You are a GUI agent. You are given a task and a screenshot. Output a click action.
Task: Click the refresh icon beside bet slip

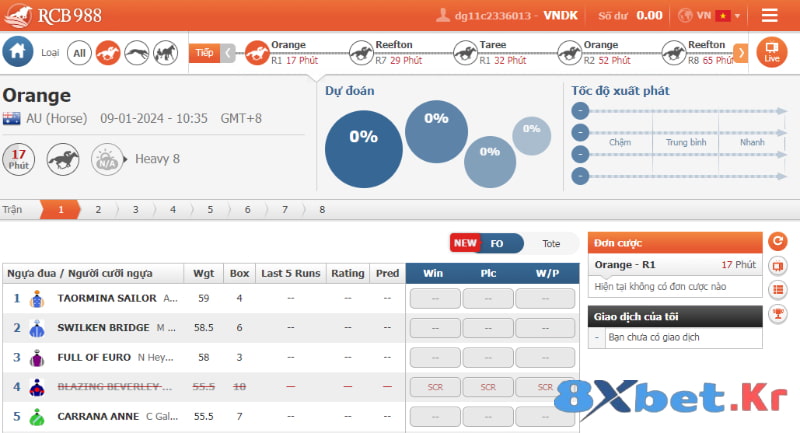tap(777, 242)
